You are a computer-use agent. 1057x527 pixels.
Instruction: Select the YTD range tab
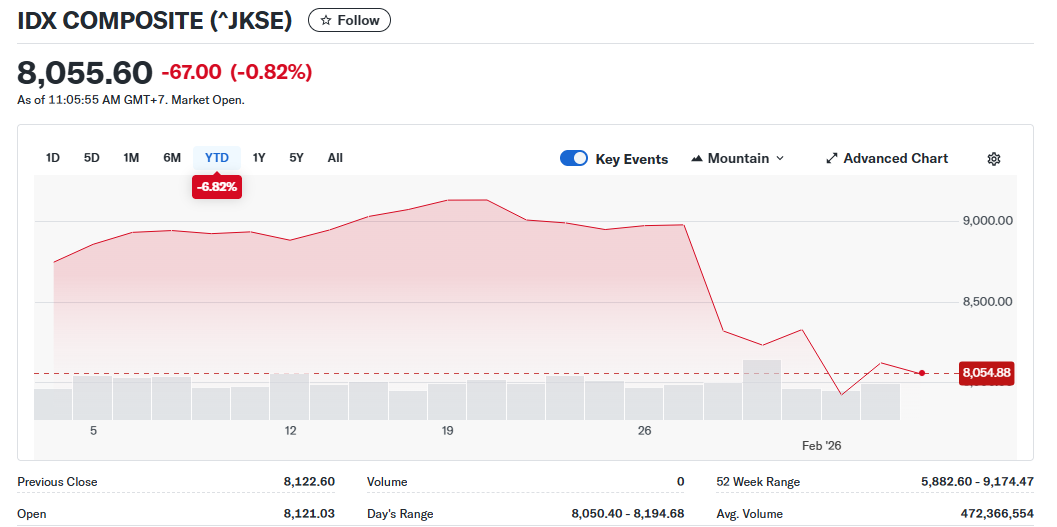217,158
